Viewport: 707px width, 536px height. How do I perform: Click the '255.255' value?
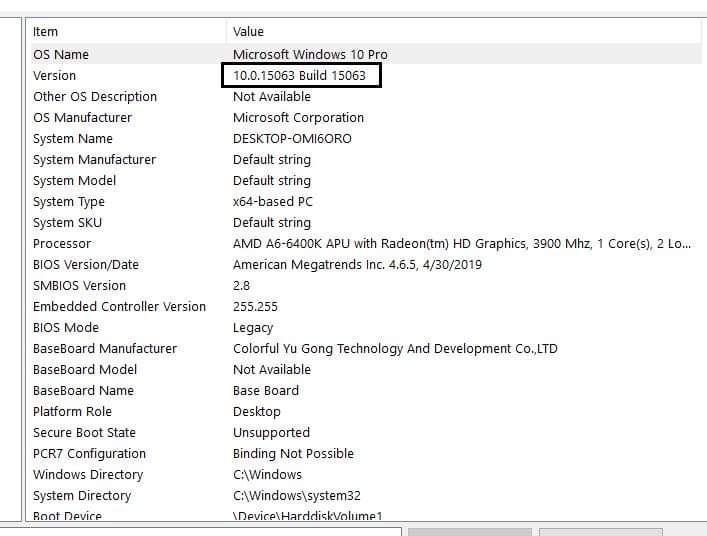pyautogui.click(x=255, y=307)
